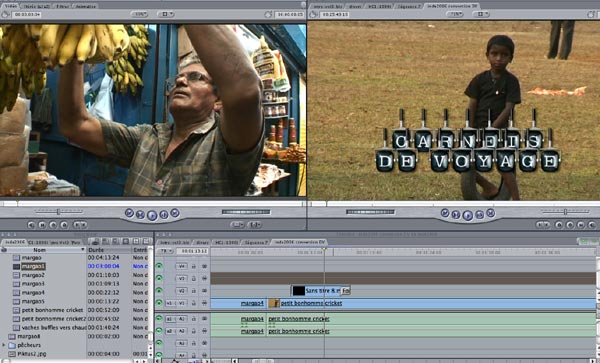Mute the A4 track with its green light
Viewport: 600px width, 363px height.
point(159,355)
